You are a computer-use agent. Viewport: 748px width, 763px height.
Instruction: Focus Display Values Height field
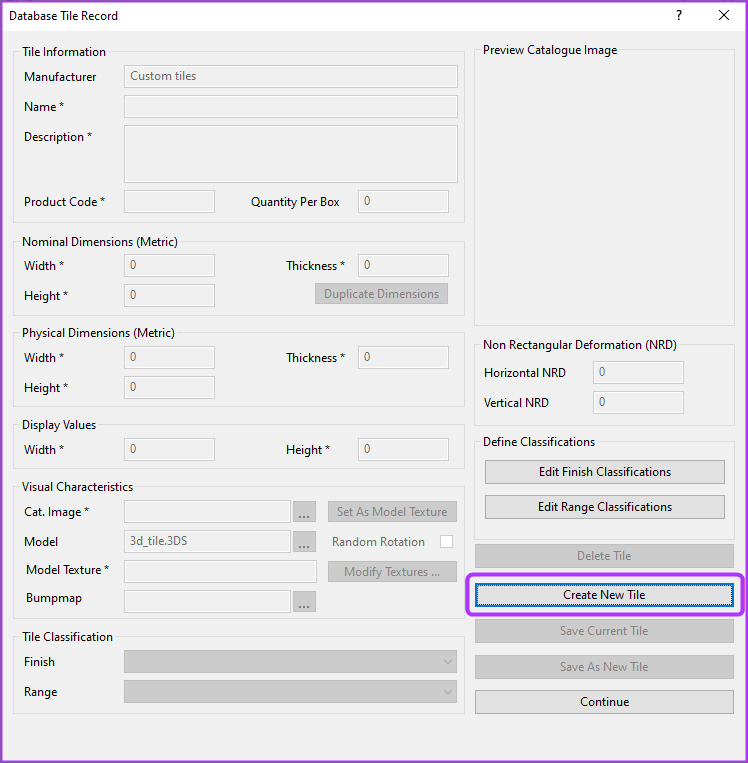coord(403,449)
